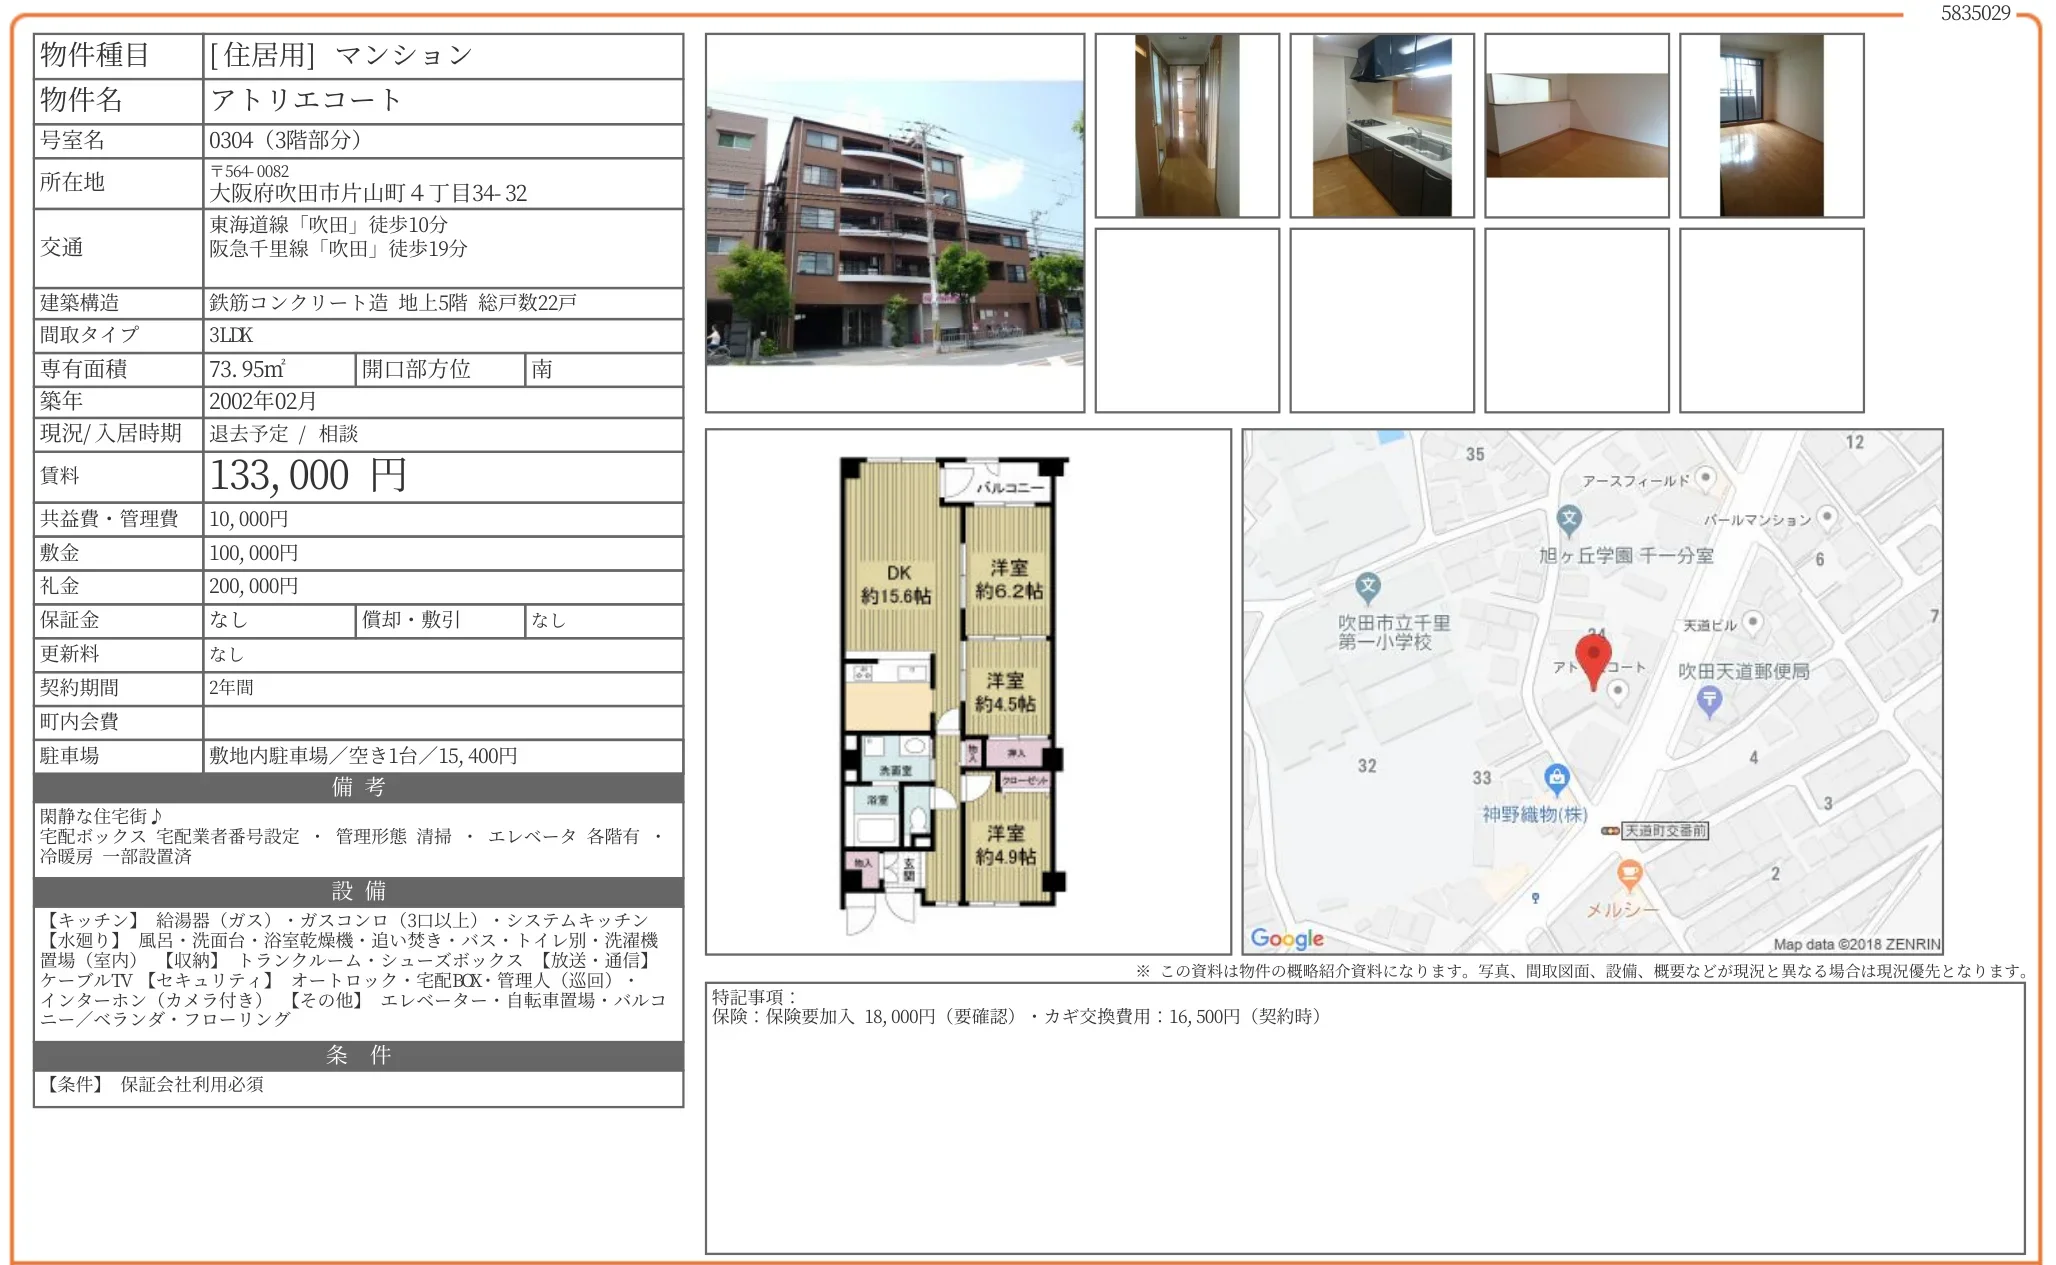The width and height of the screenshot is (2056, 1265).
Task: Click the 天道町交番前 traffic signal icon
Action: pos(1610,830)
